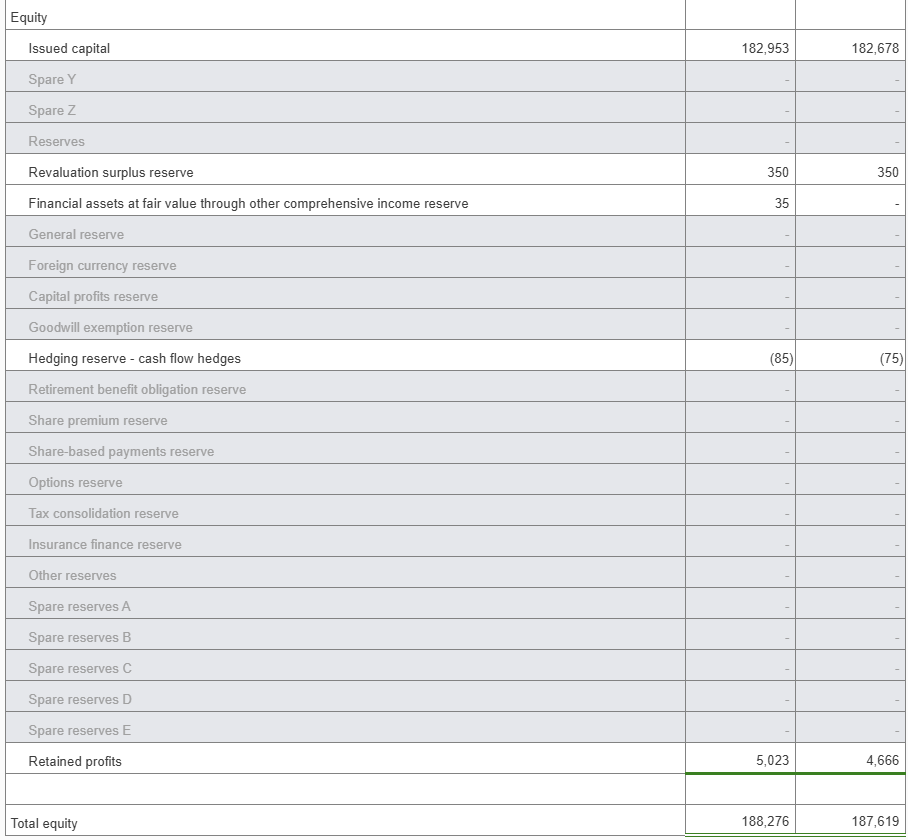The width and height of the screenshot is (908, 840).
Task: Select the 5,023 retained profits value
Action: click(x=772, y=760)
